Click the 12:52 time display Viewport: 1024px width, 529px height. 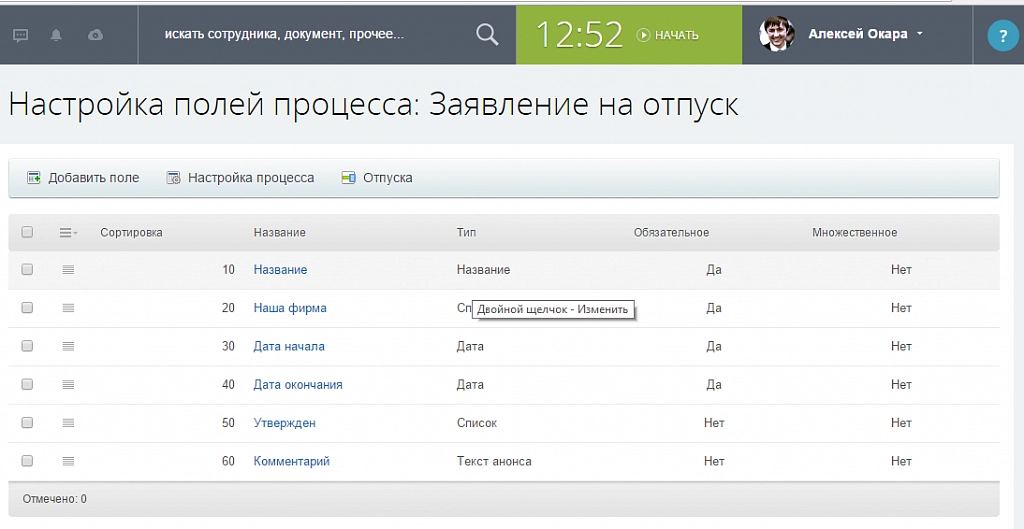[x=579, y=35]
